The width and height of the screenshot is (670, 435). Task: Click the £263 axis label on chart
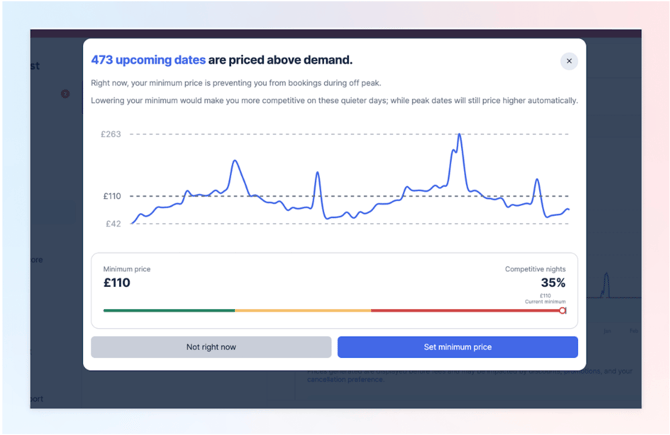pyautogui.click(x=110, y=134)
